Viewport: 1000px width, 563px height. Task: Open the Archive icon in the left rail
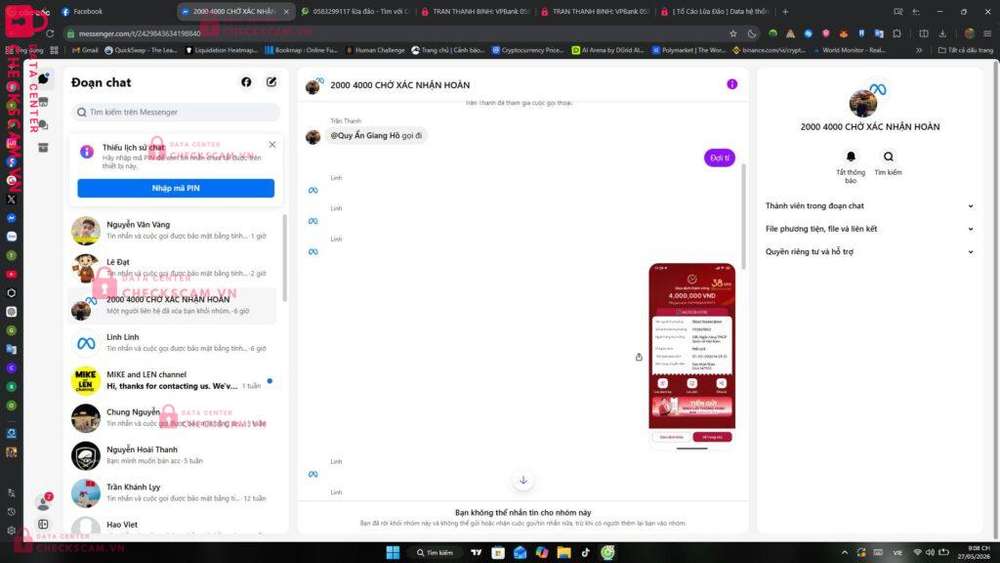pyautogui.click(x=43, y=148)
